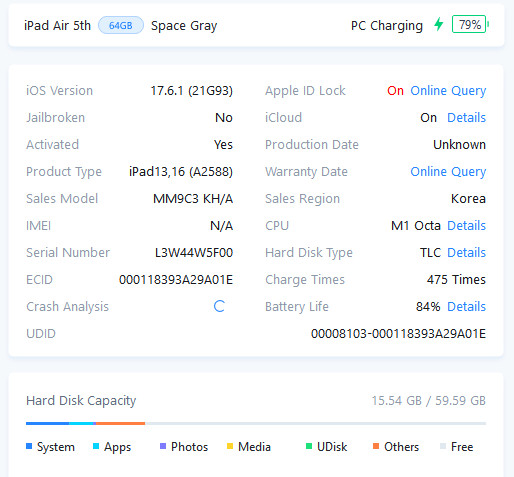Click the 79% battery indicator
514x477 pixels.
point(470,24)
